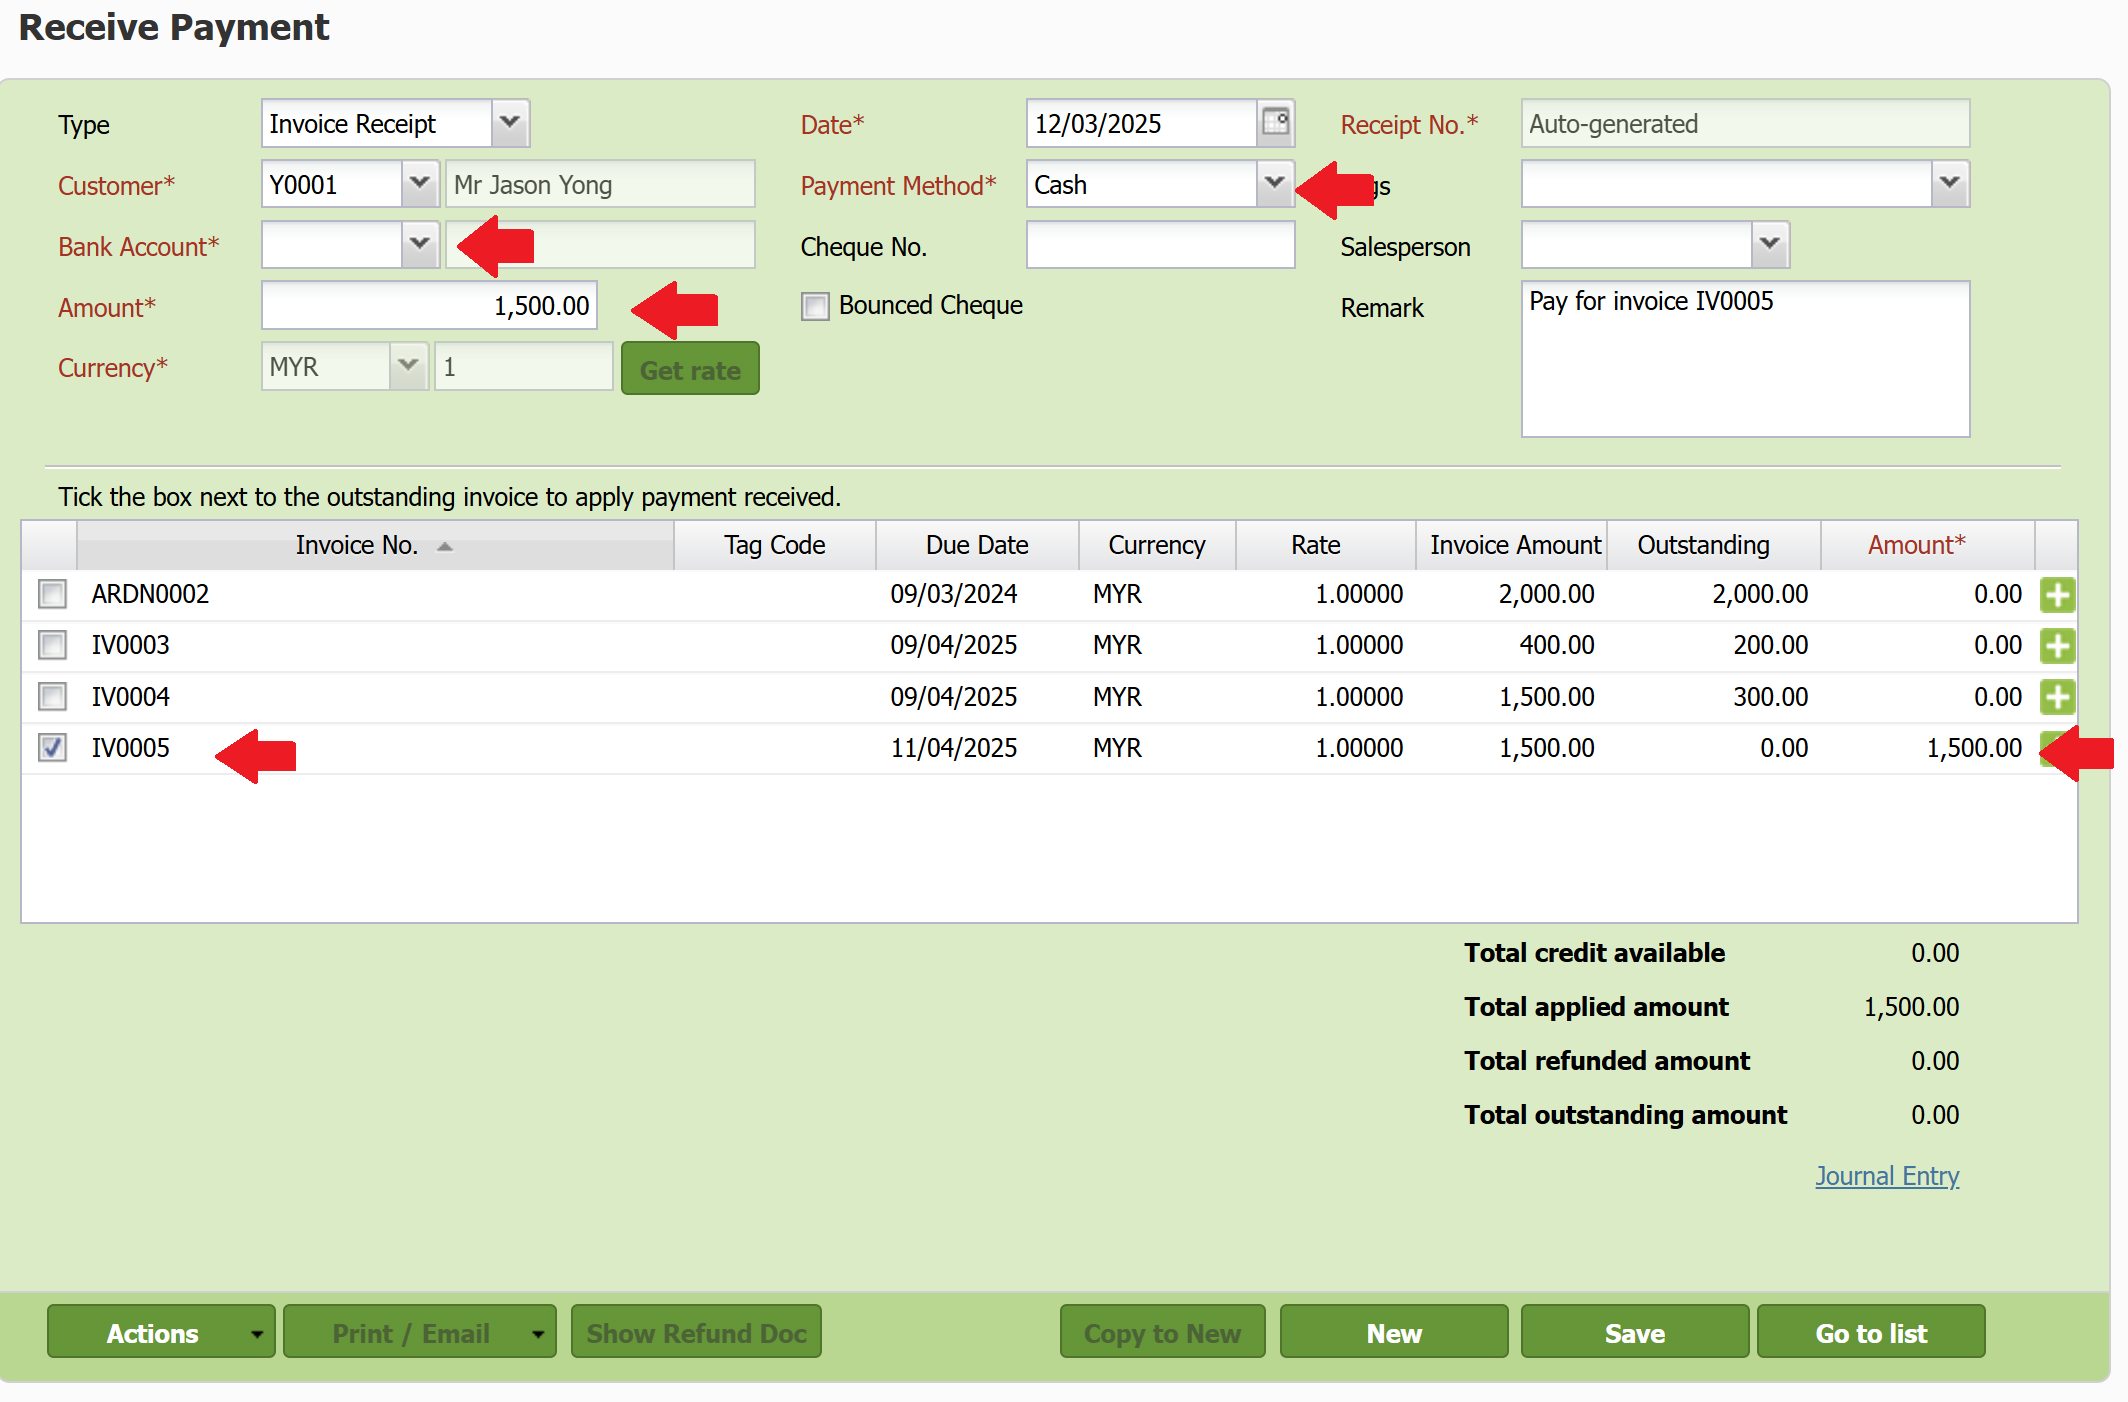Screen dimensions: 2128x1402
Task: Click green plus icon on IV0004 row
Action: tap(2056, 697)
